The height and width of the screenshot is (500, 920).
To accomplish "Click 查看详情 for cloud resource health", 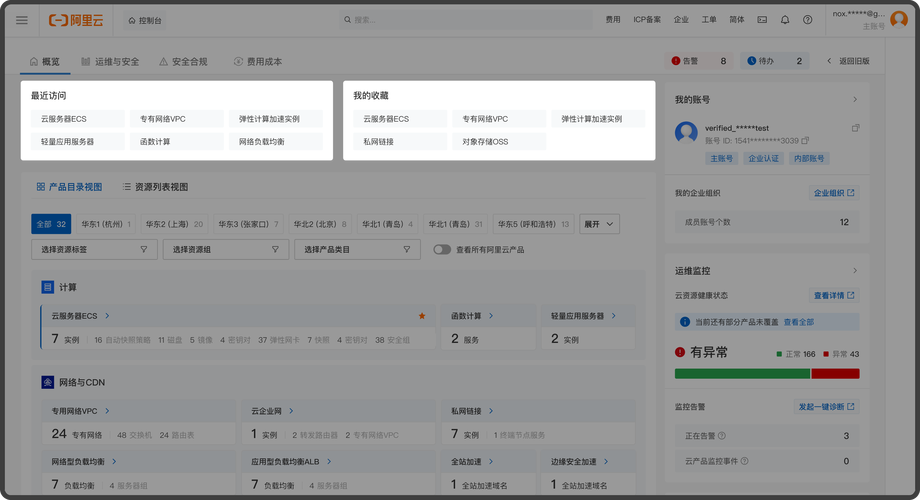I will click(x=834, y=295).
